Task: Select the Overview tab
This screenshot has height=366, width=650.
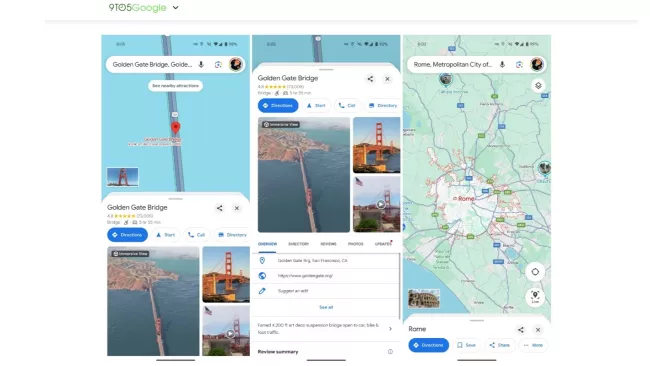Action: tap(267, 244)
